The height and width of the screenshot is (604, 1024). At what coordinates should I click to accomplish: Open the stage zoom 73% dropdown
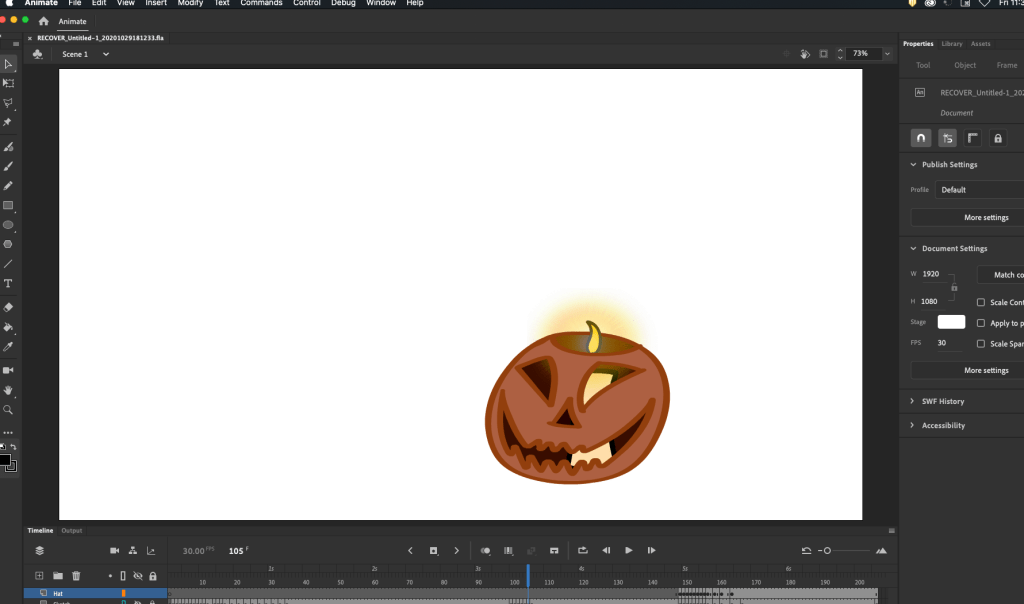coord(886,54)
